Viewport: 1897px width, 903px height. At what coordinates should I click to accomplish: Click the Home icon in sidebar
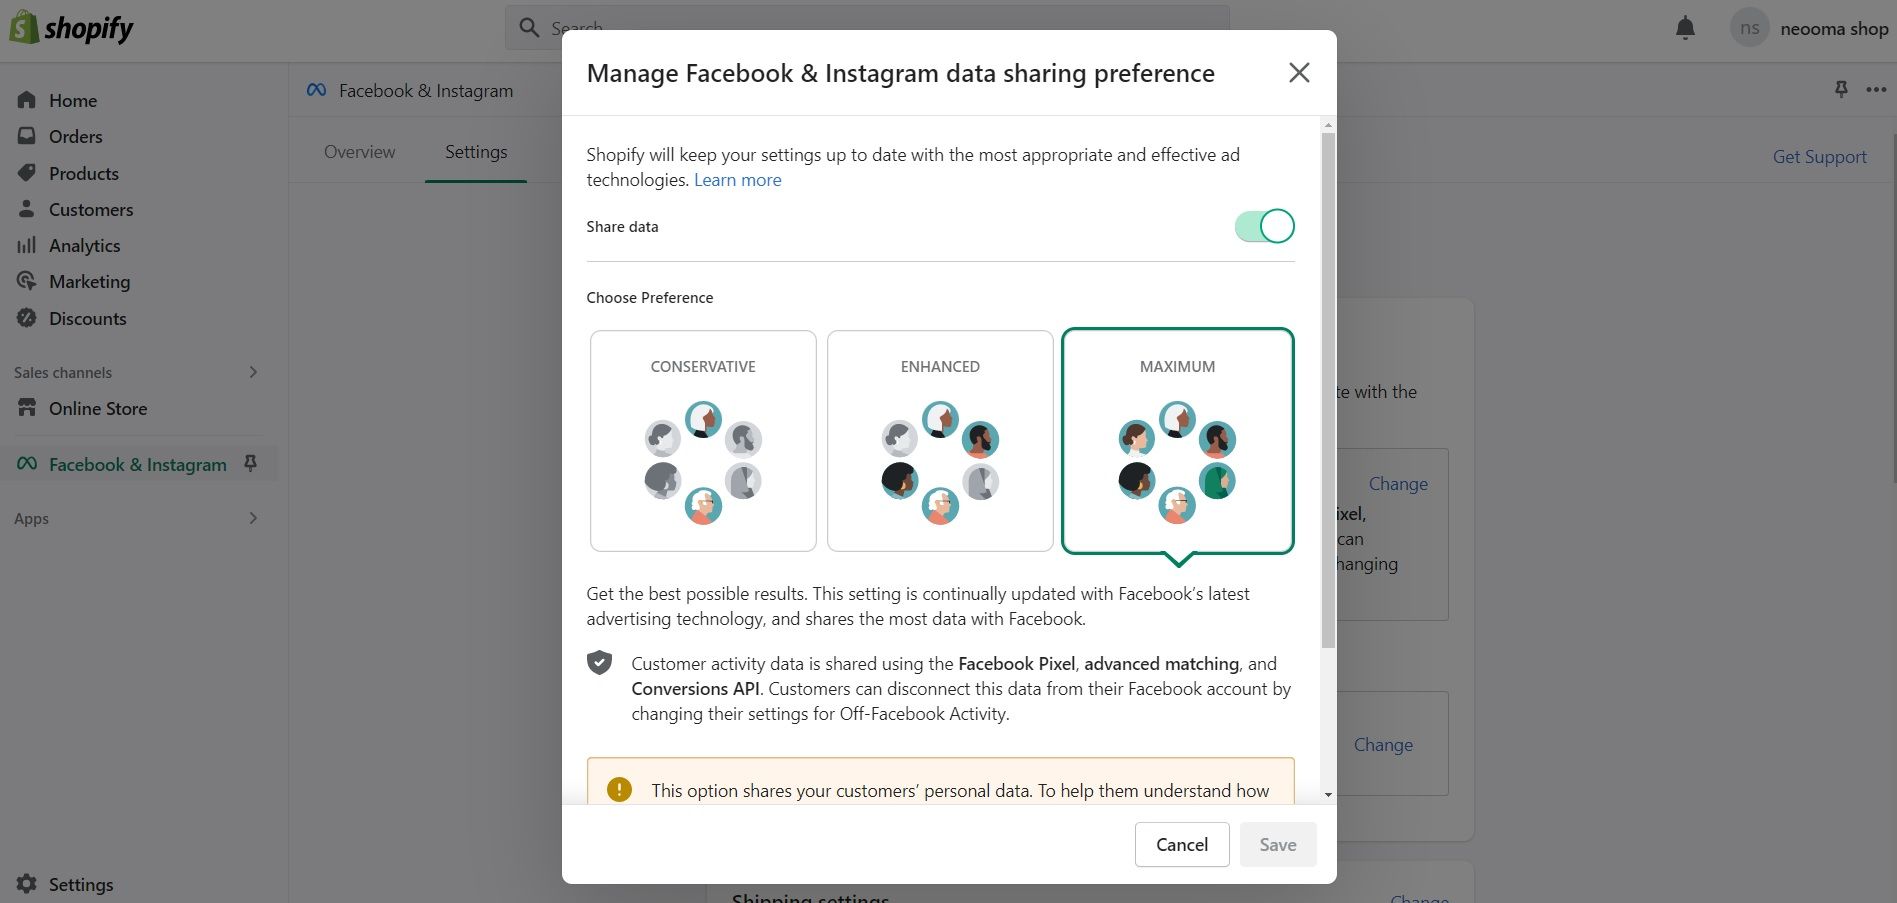[27, 100]
